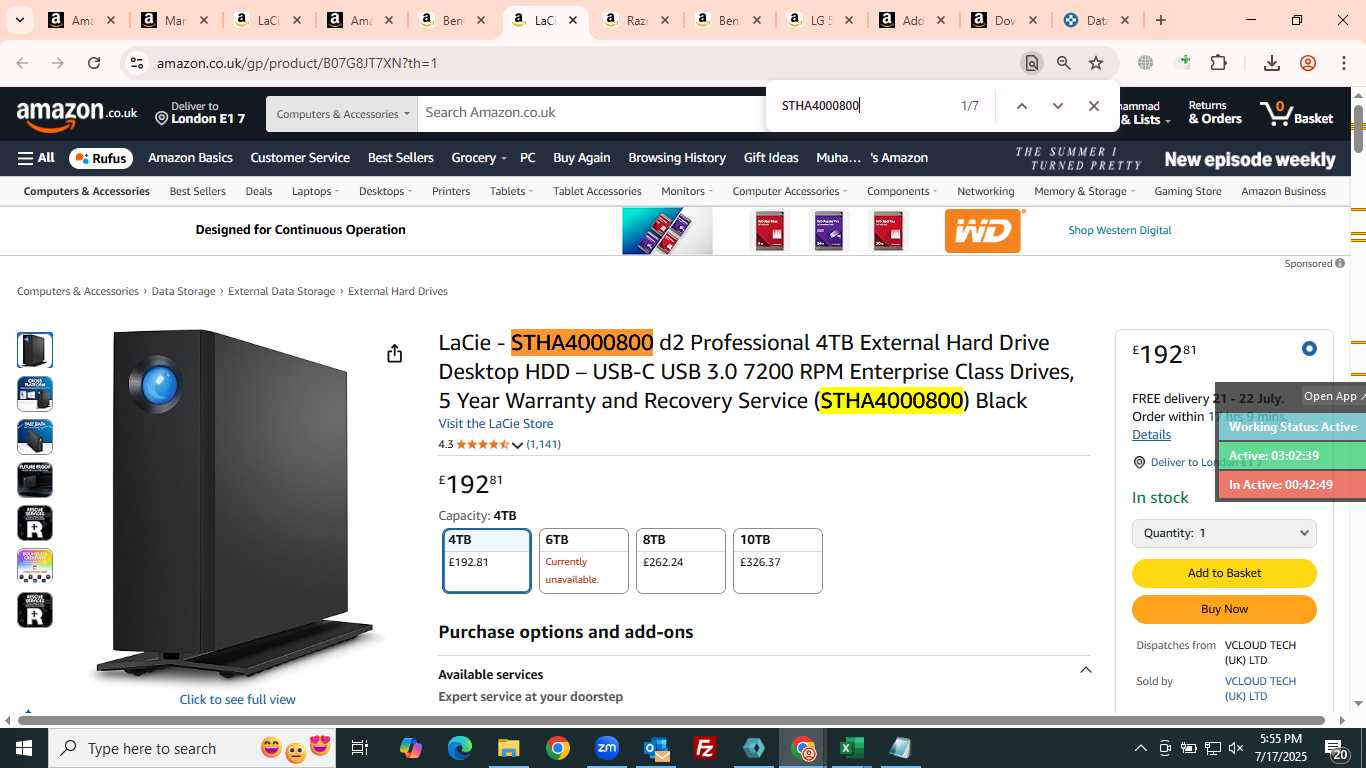This screenshot has width=1366, height=768.
Task: Expand the Laptops submenu
Action: [316, 191]
